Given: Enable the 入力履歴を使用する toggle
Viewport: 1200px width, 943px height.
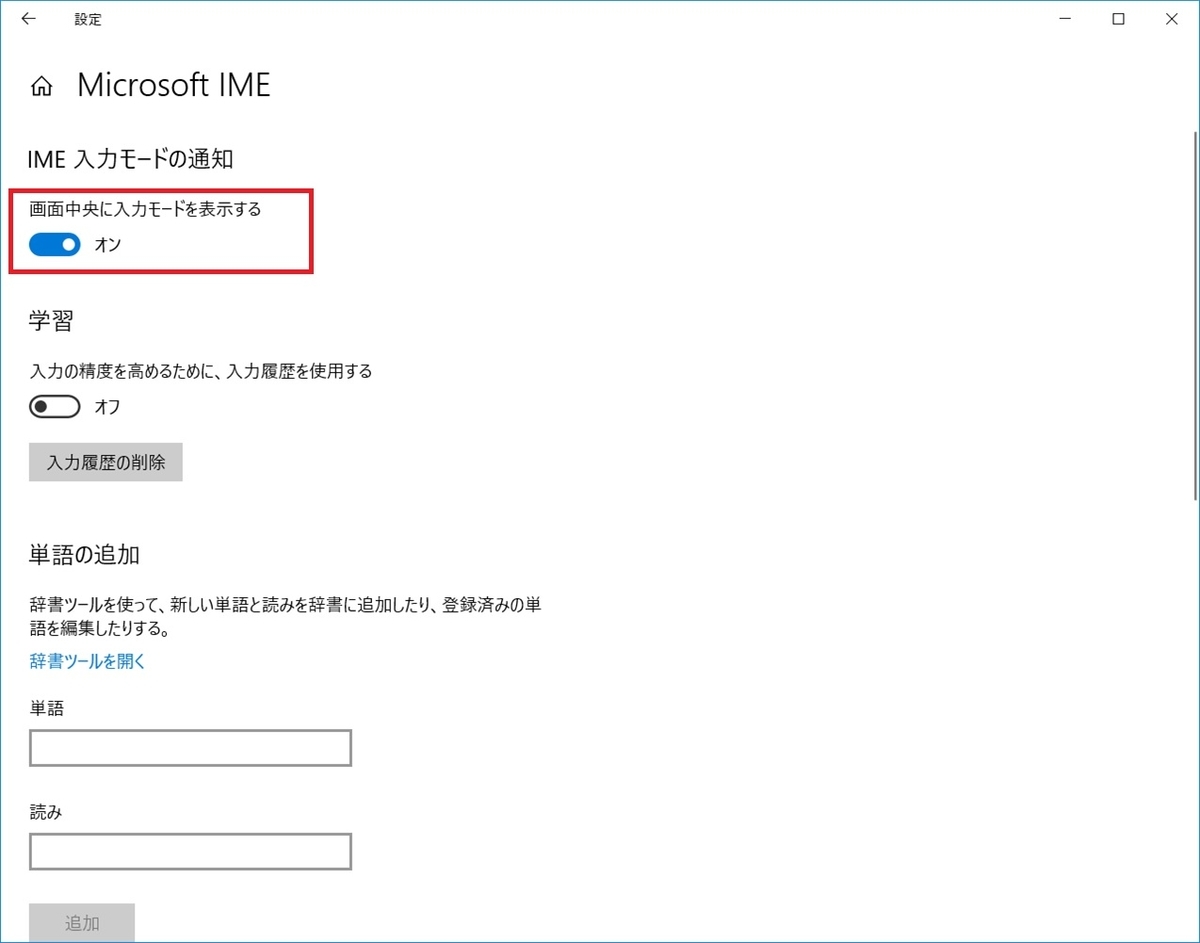Looking at the screenshot, I should 54,407.
